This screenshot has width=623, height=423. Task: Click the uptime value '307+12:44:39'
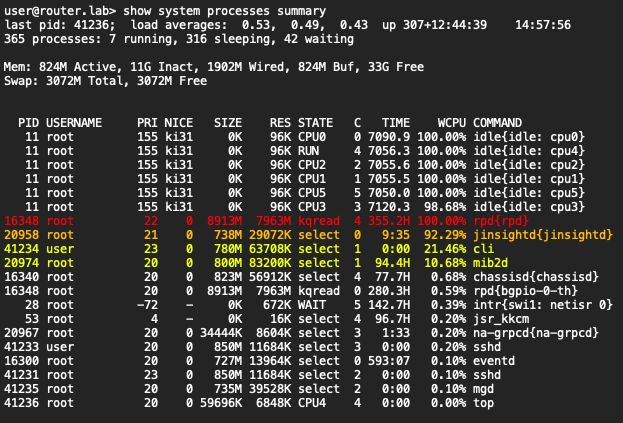click(x=445, y=25)
